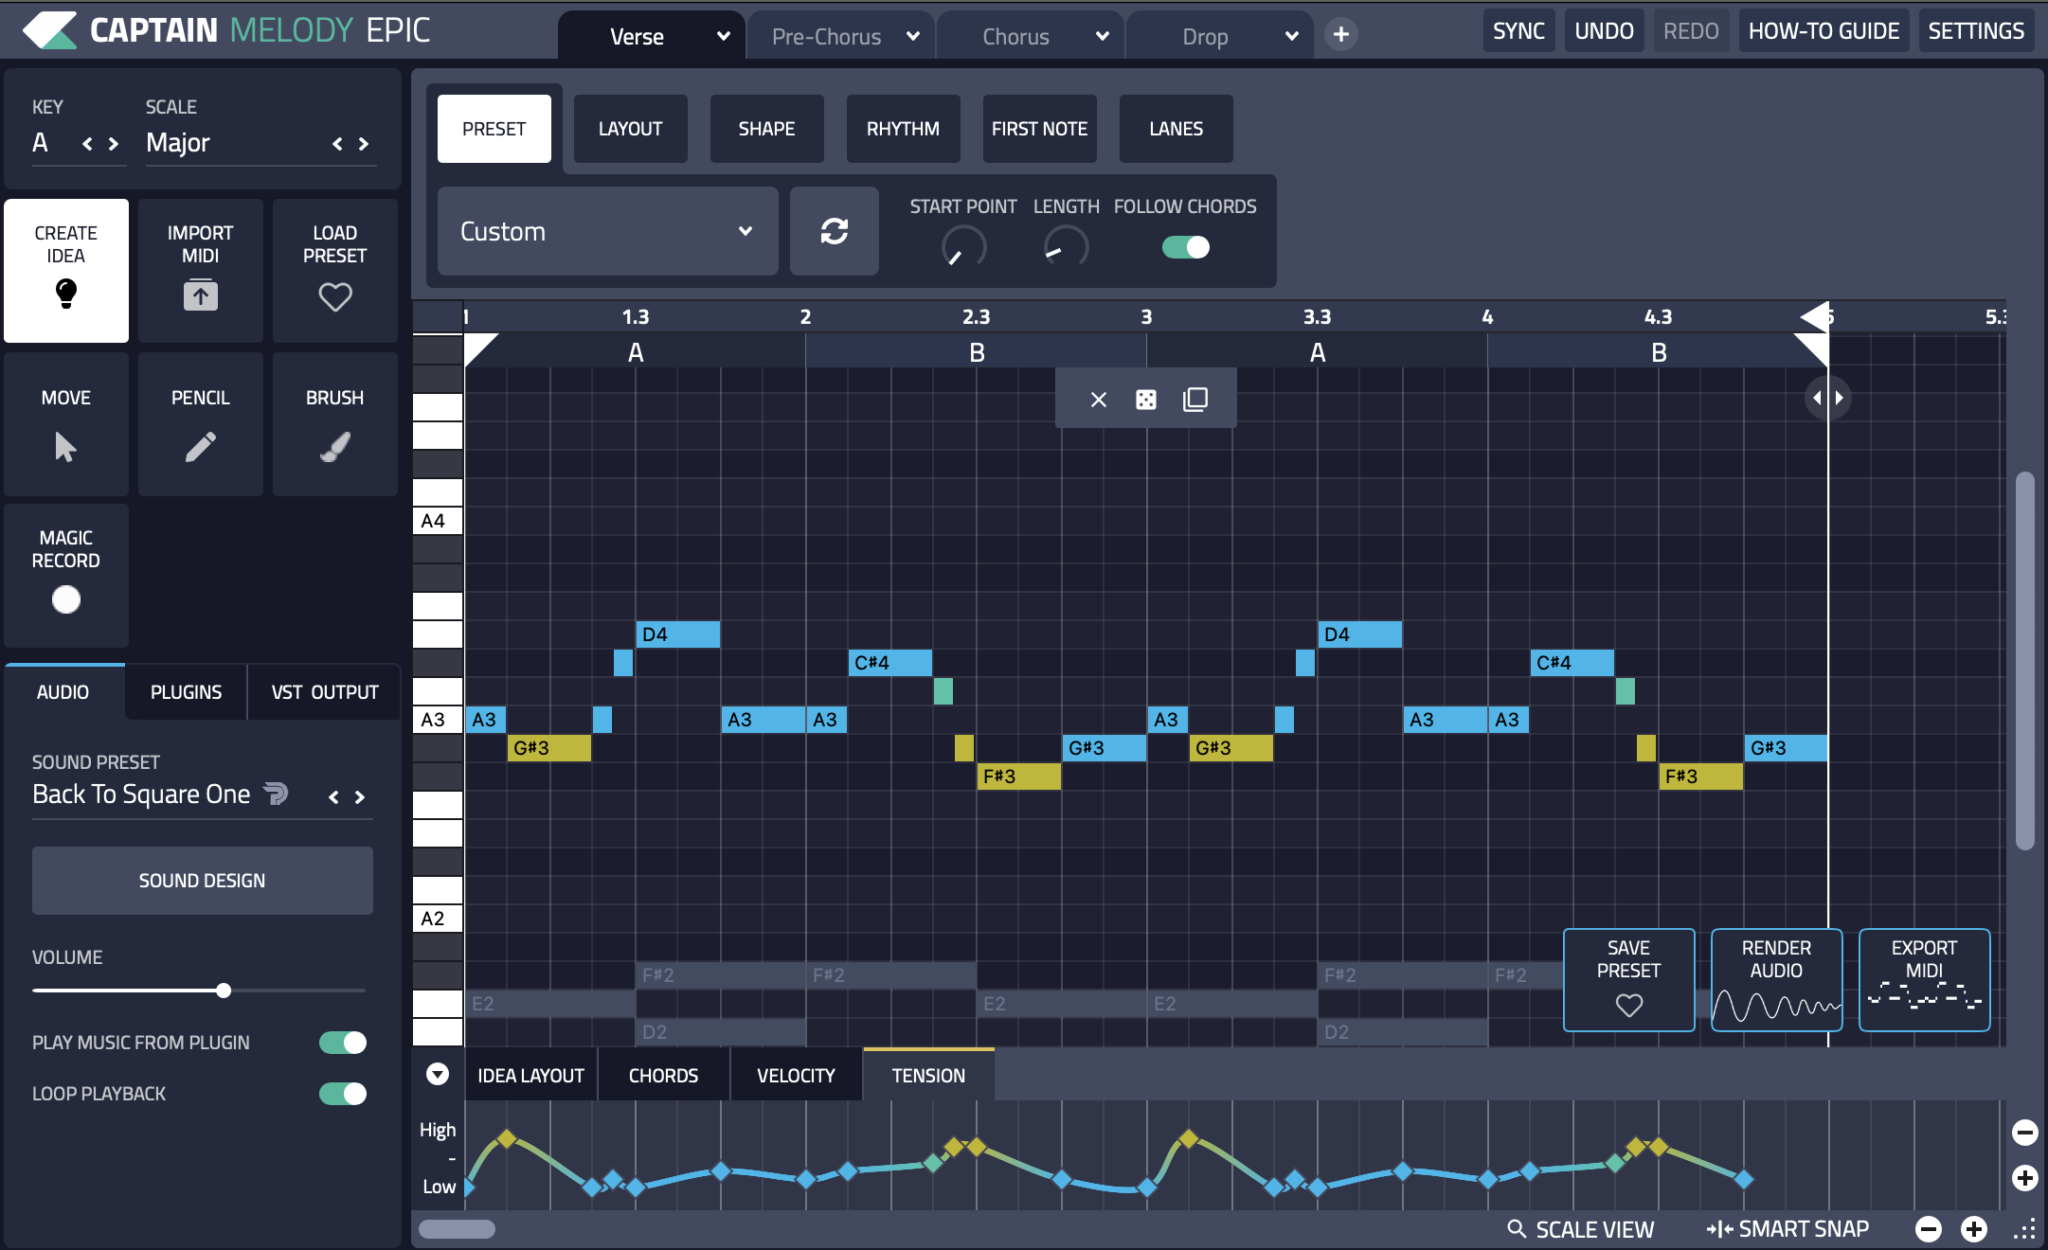Adjust the Volume slider

pos(222,990)
